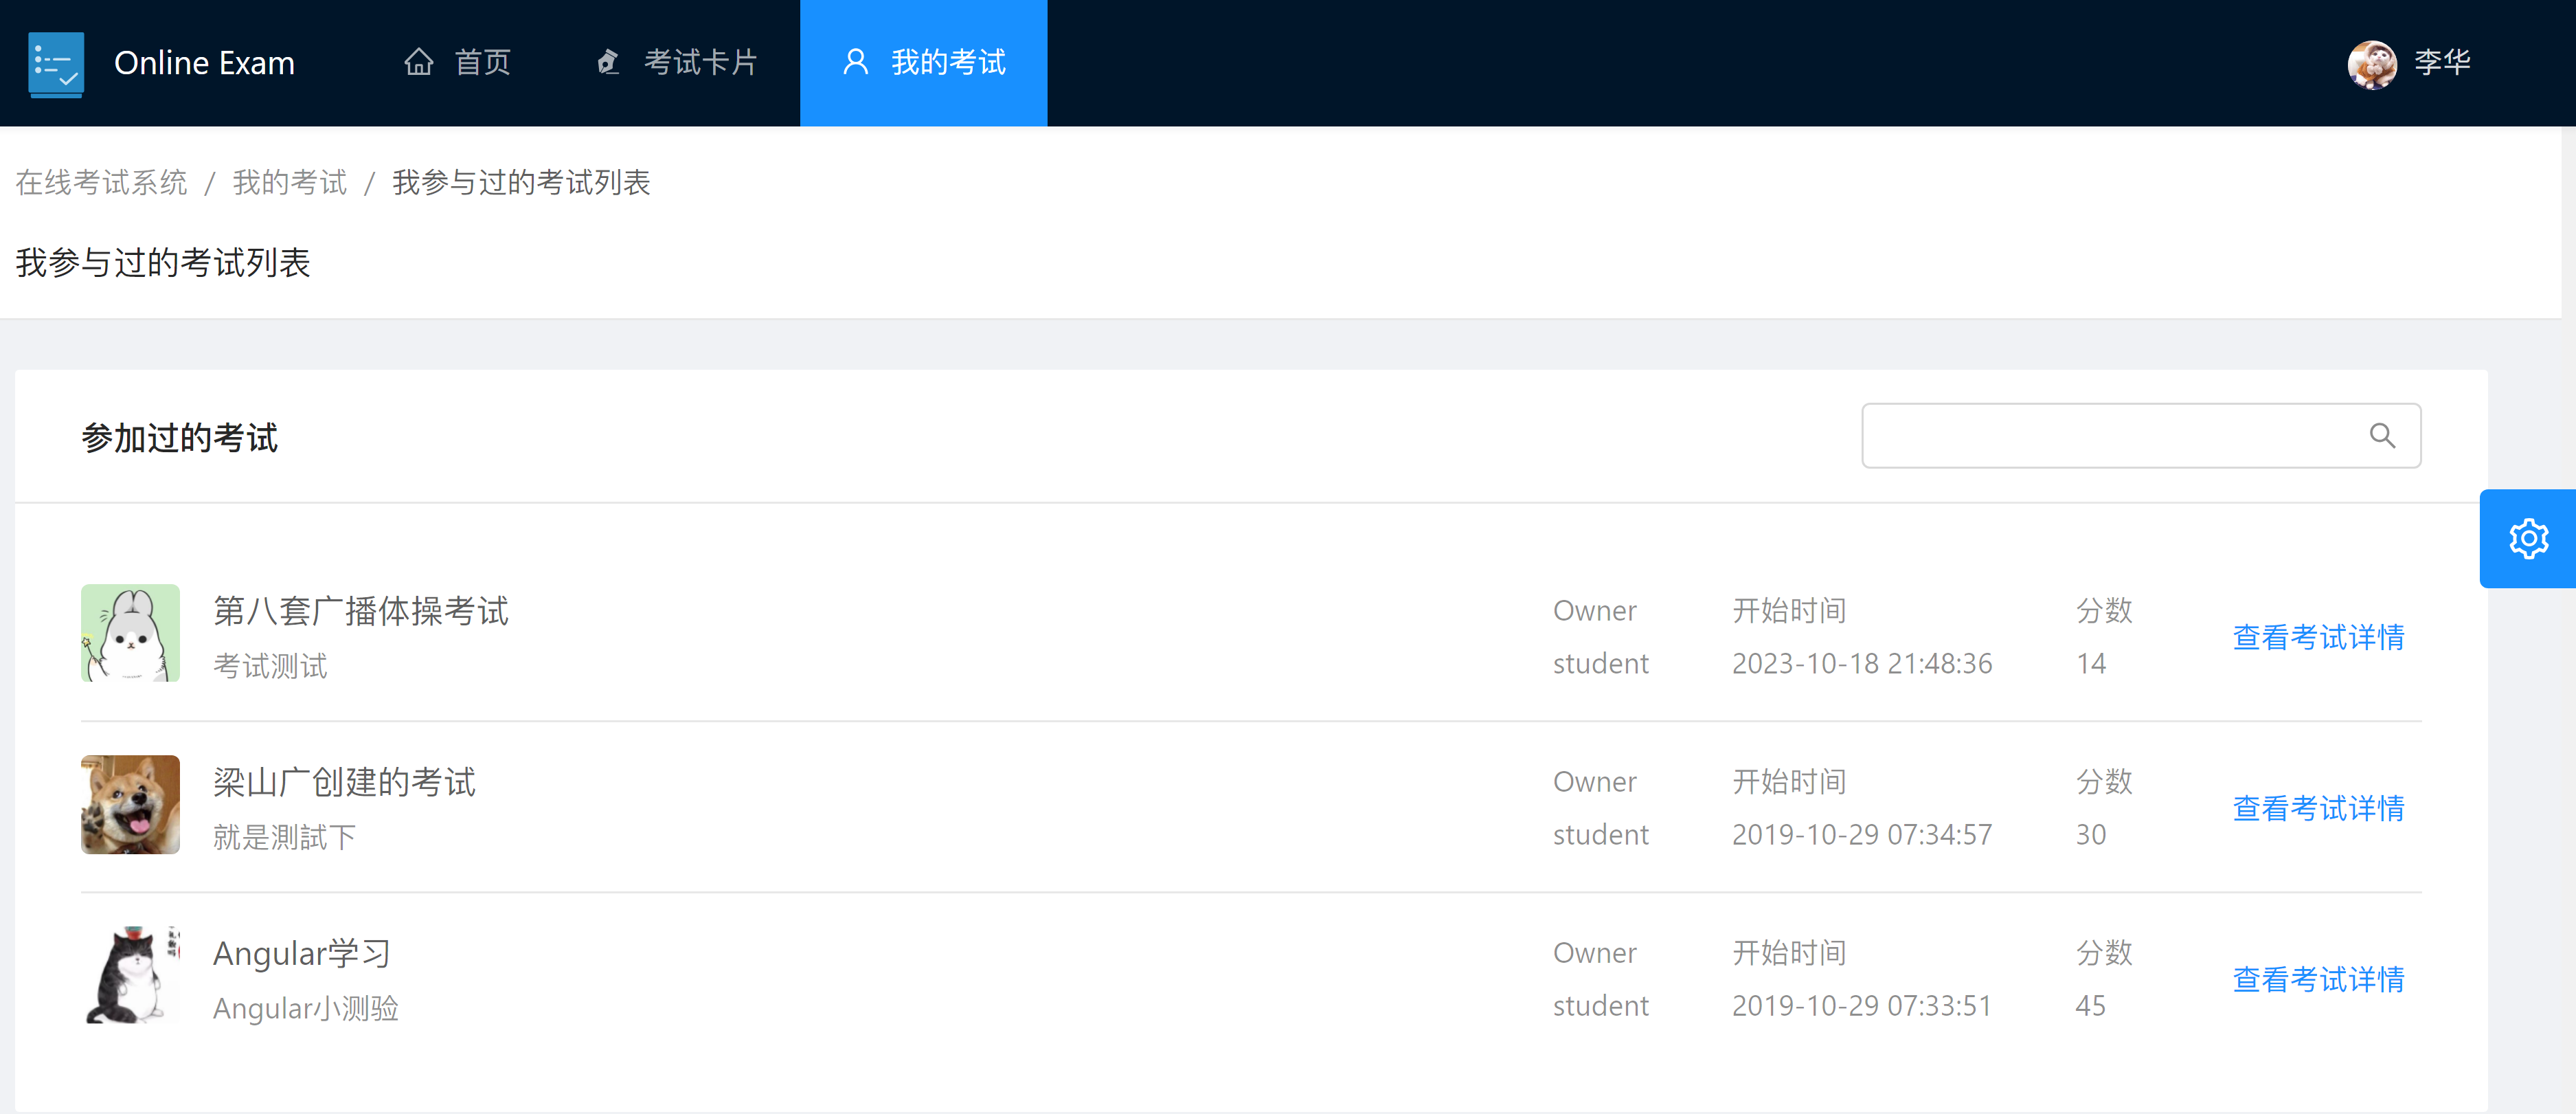Click the 李华 user avatar
Viewport: 2576px width, 1114px height.
tap(2371, 64)
